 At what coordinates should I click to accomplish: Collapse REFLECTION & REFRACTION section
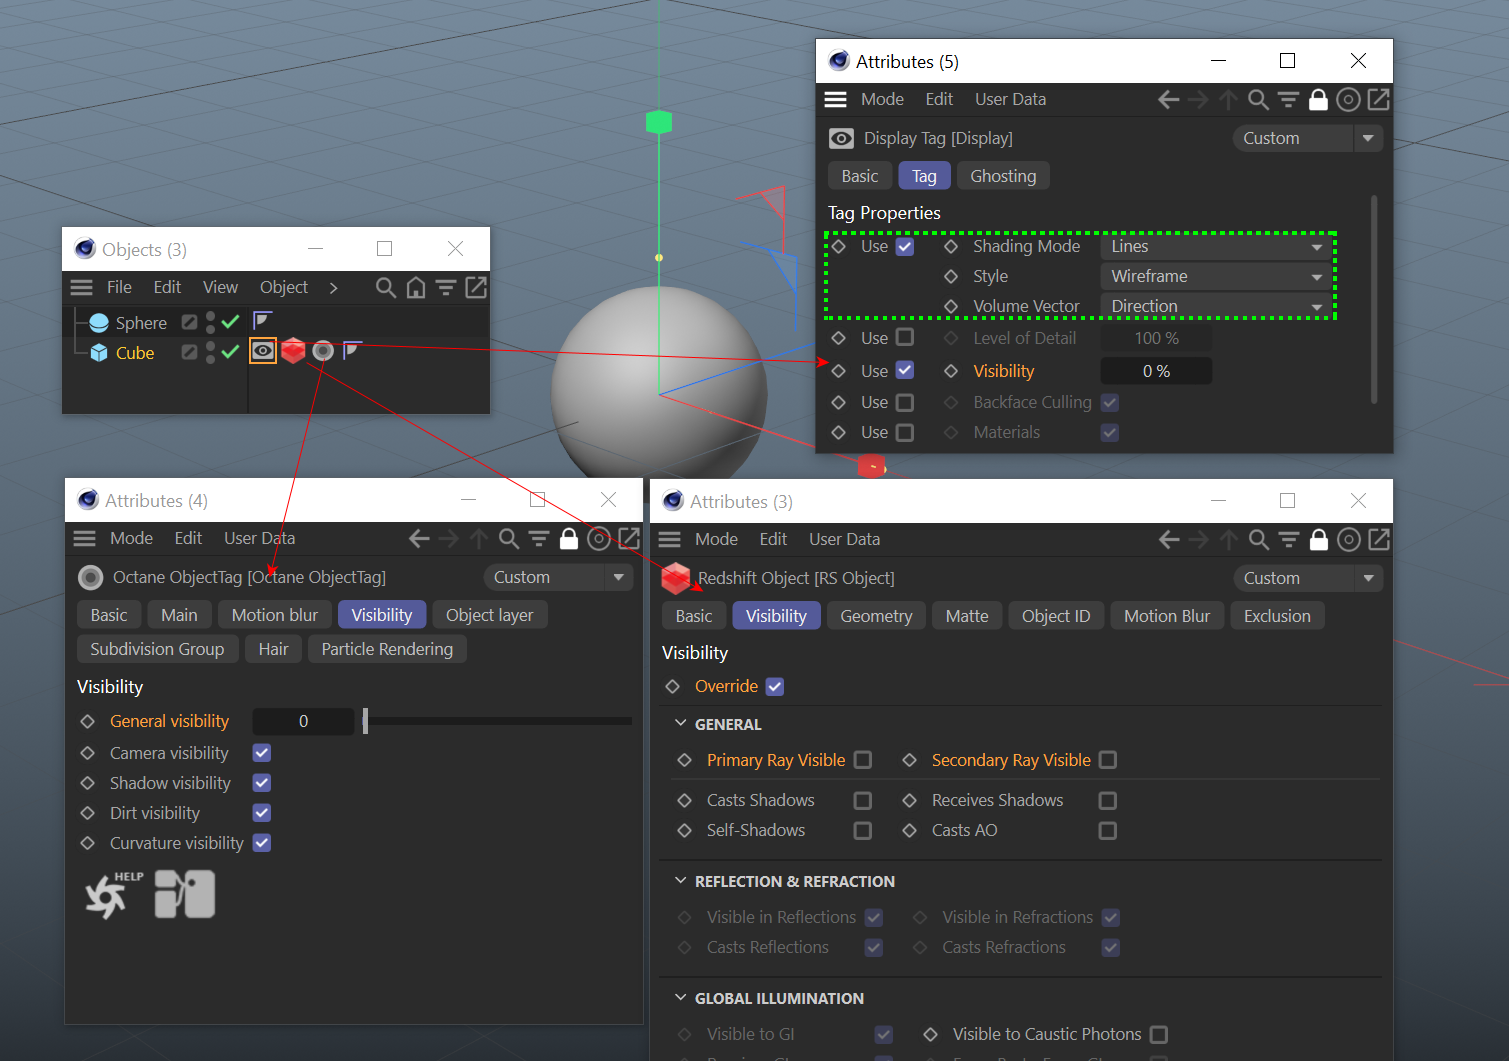tap(681, 880)
